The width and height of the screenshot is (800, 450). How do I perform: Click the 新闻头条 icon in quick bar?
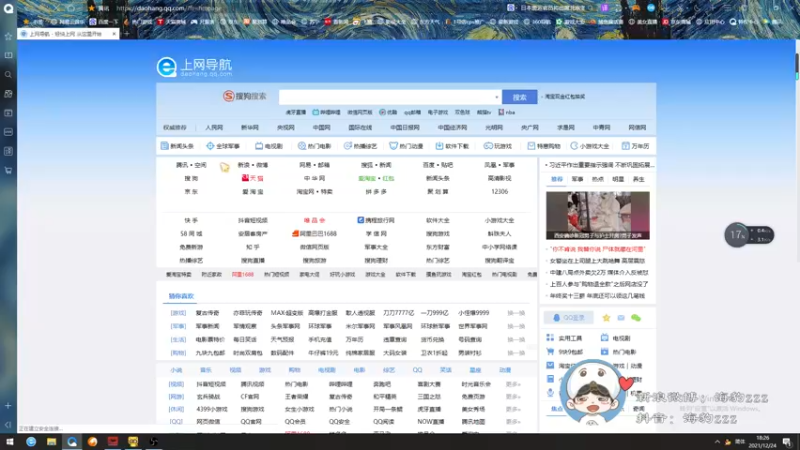click(164, 146)
